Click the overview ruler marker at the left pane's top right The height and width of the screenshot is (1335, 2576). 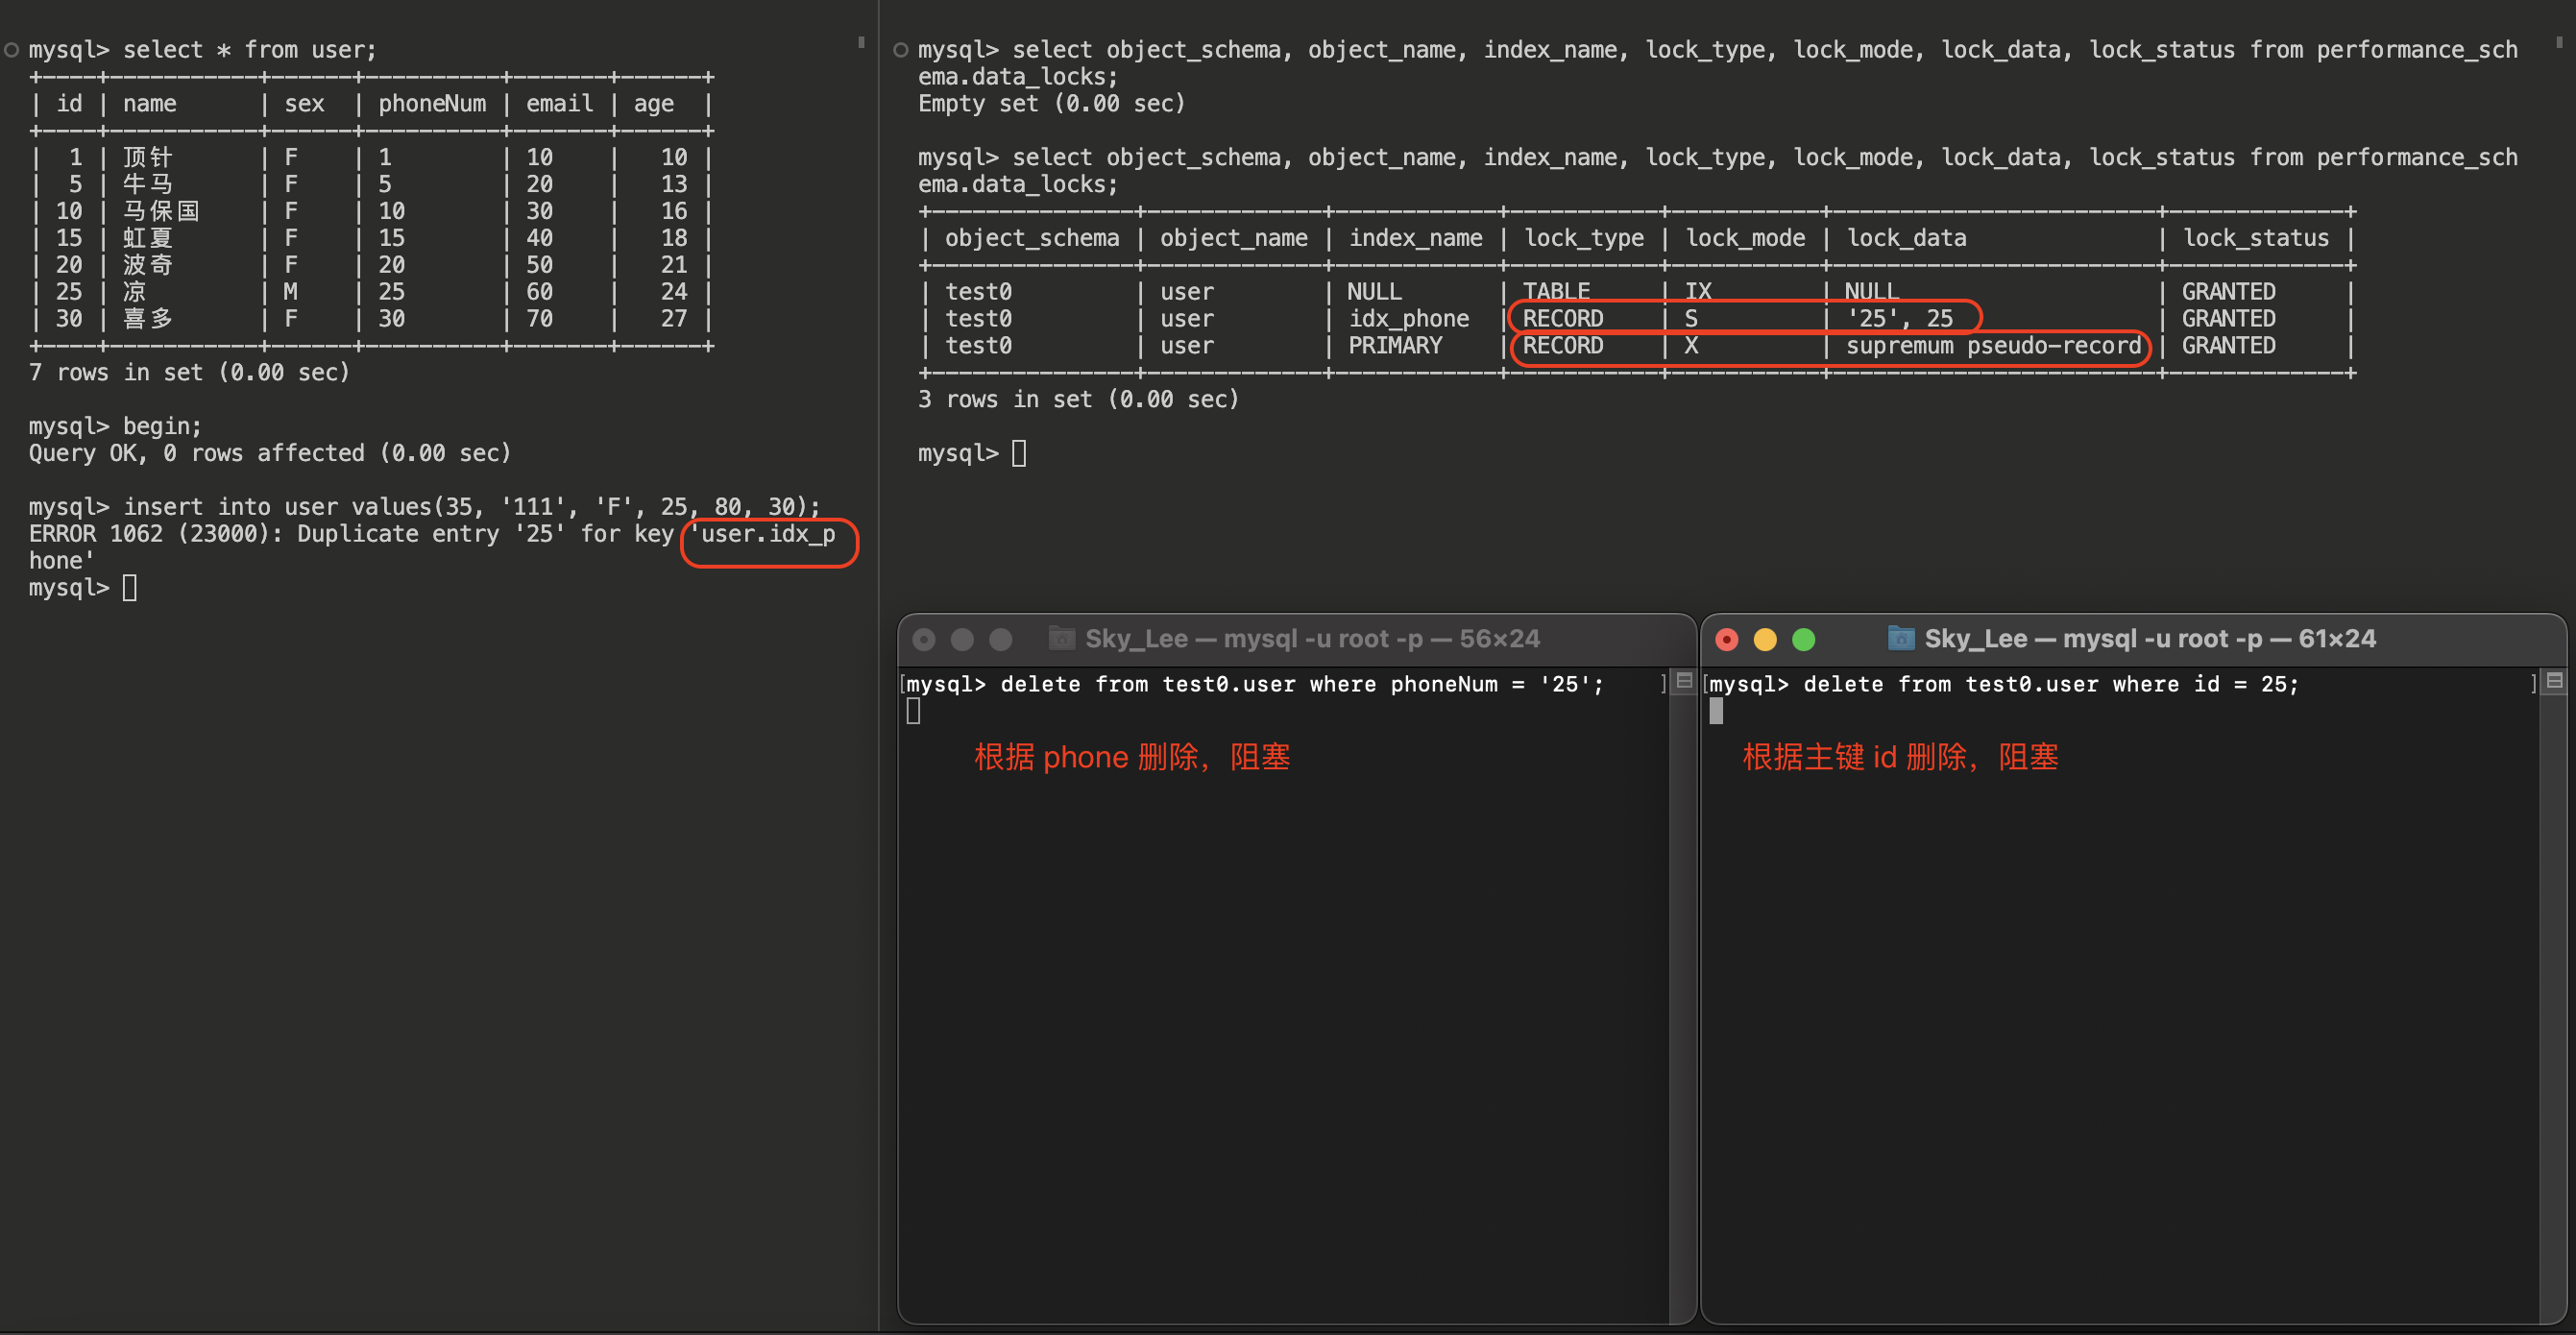pos(861,42)
